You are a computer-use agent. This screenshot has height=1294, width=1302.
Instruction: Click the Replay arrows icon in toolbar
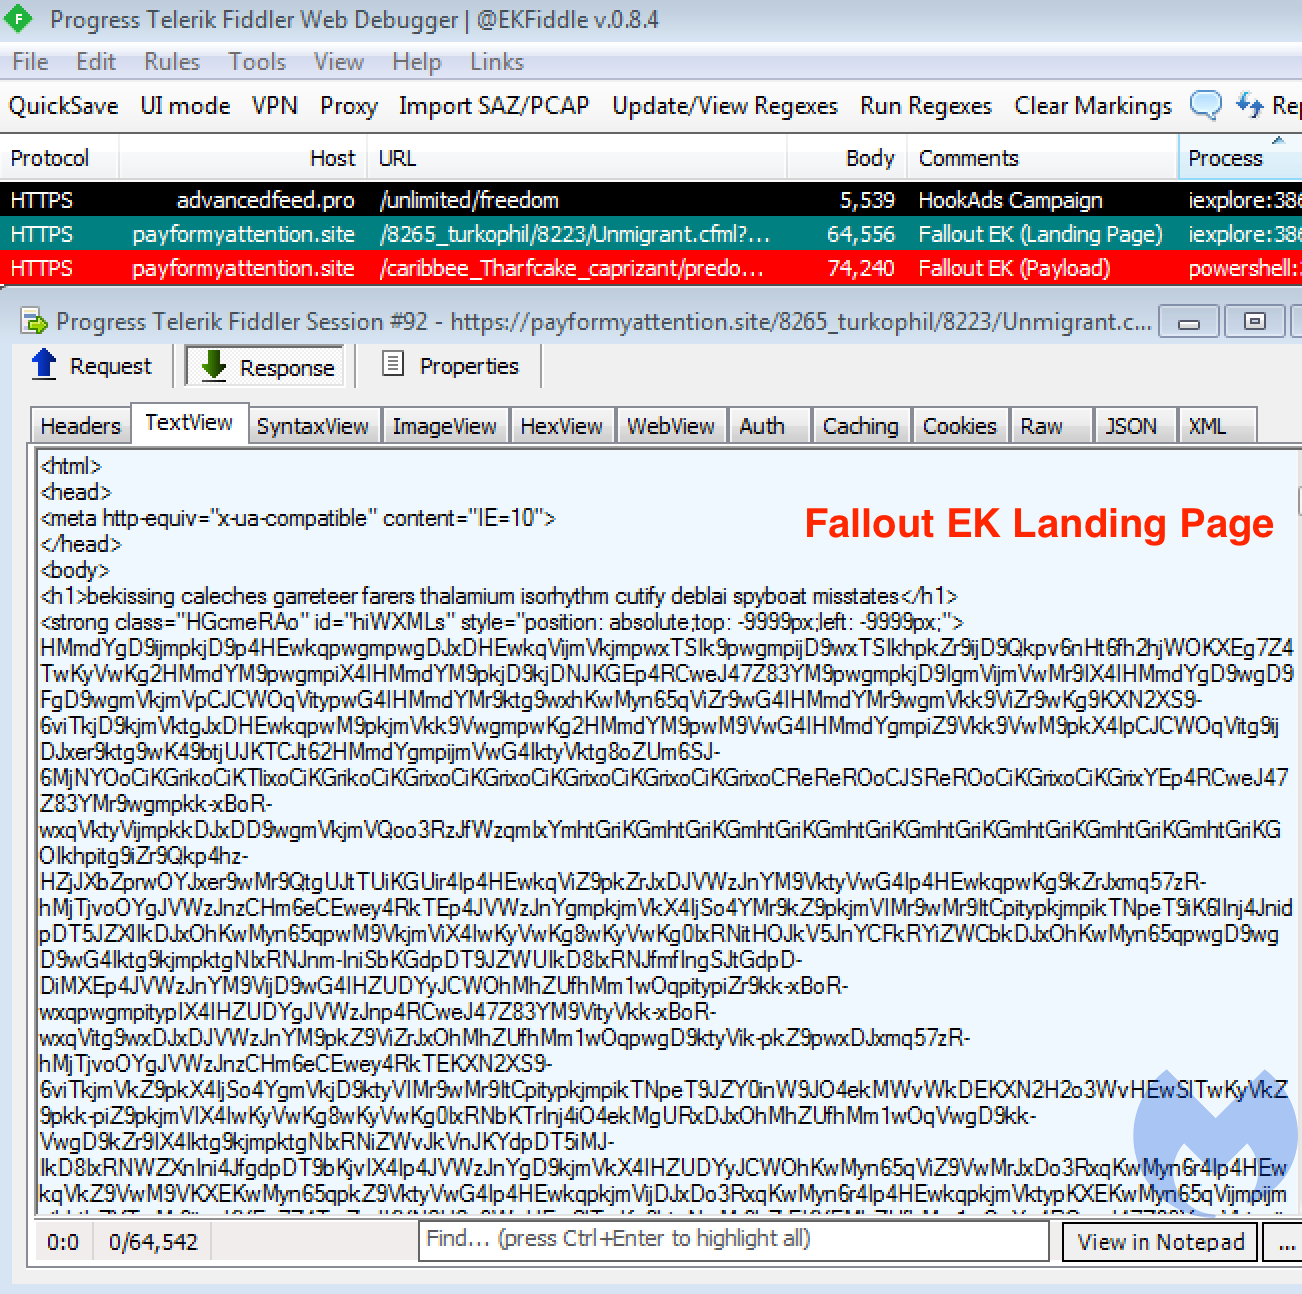coord(1250,105)
